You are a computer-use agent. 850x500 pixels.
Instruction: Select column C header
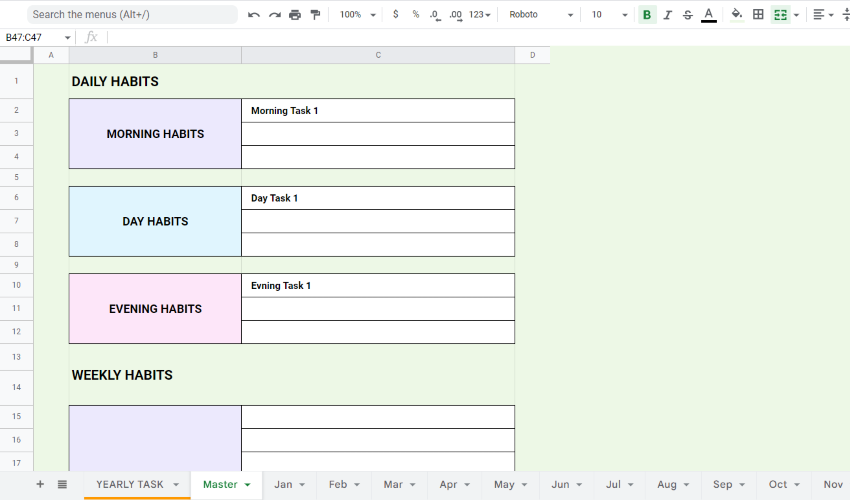point(378,55)
